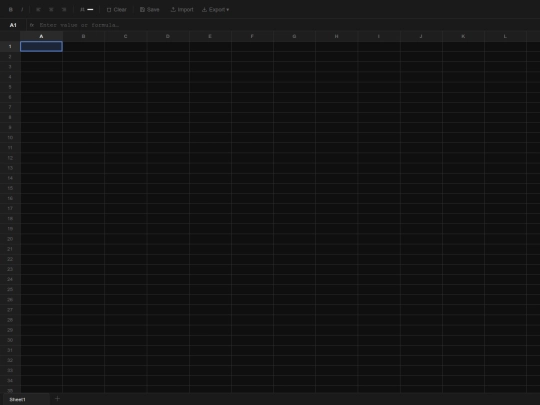Open the Export dropdown
Image resolution: width=540 pixels, height=405 pixels.
(x=215, y=10)
